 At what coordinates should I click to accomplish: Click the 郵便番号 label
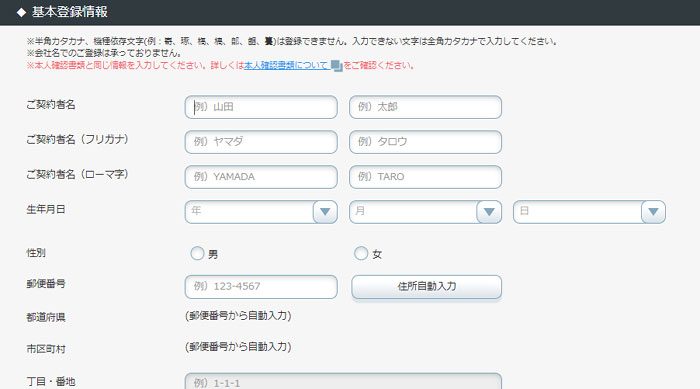(46, 284)
